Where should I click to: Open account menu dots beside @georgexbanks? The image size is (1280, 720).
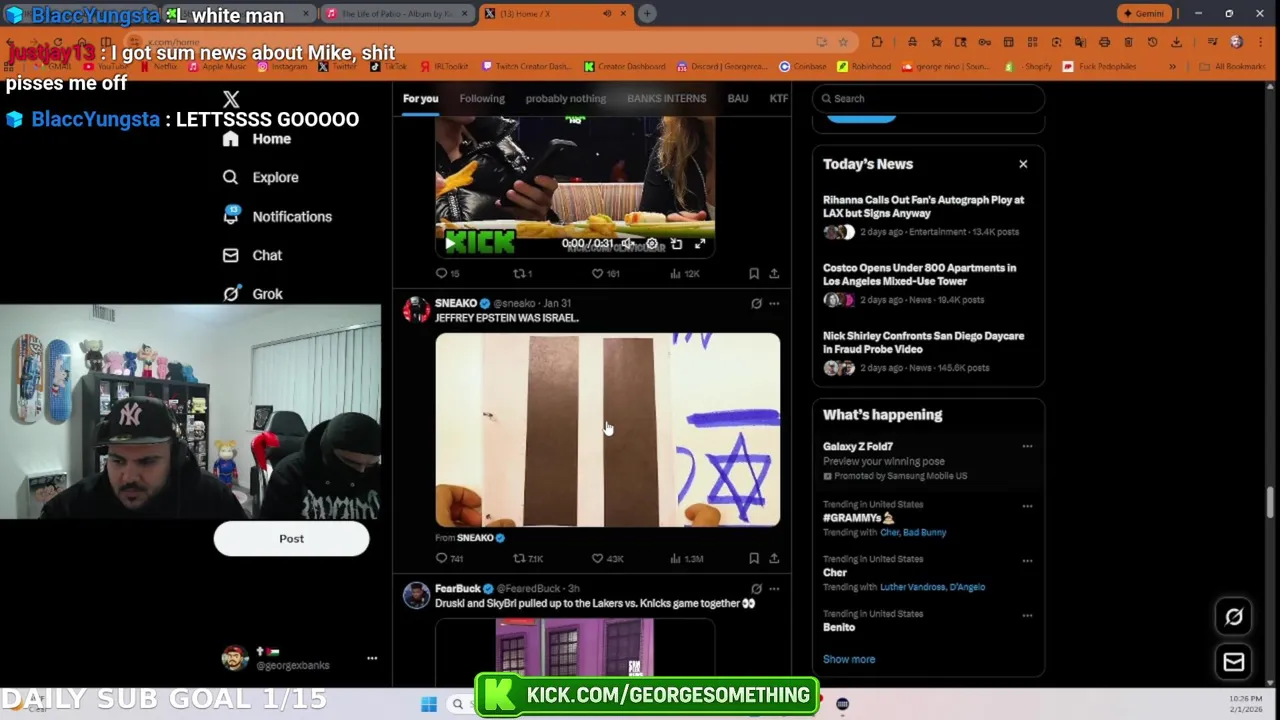coord(372,658)
